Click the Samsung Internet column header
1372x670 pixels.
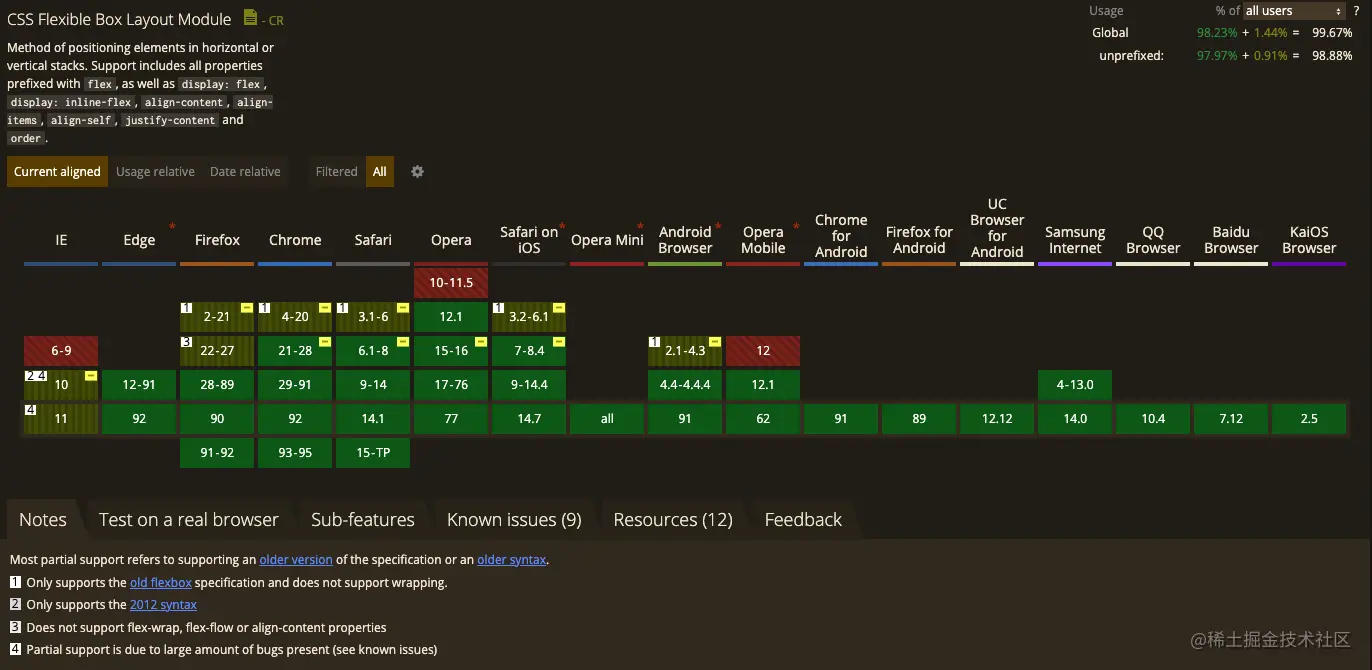(x=1075, y=240)
